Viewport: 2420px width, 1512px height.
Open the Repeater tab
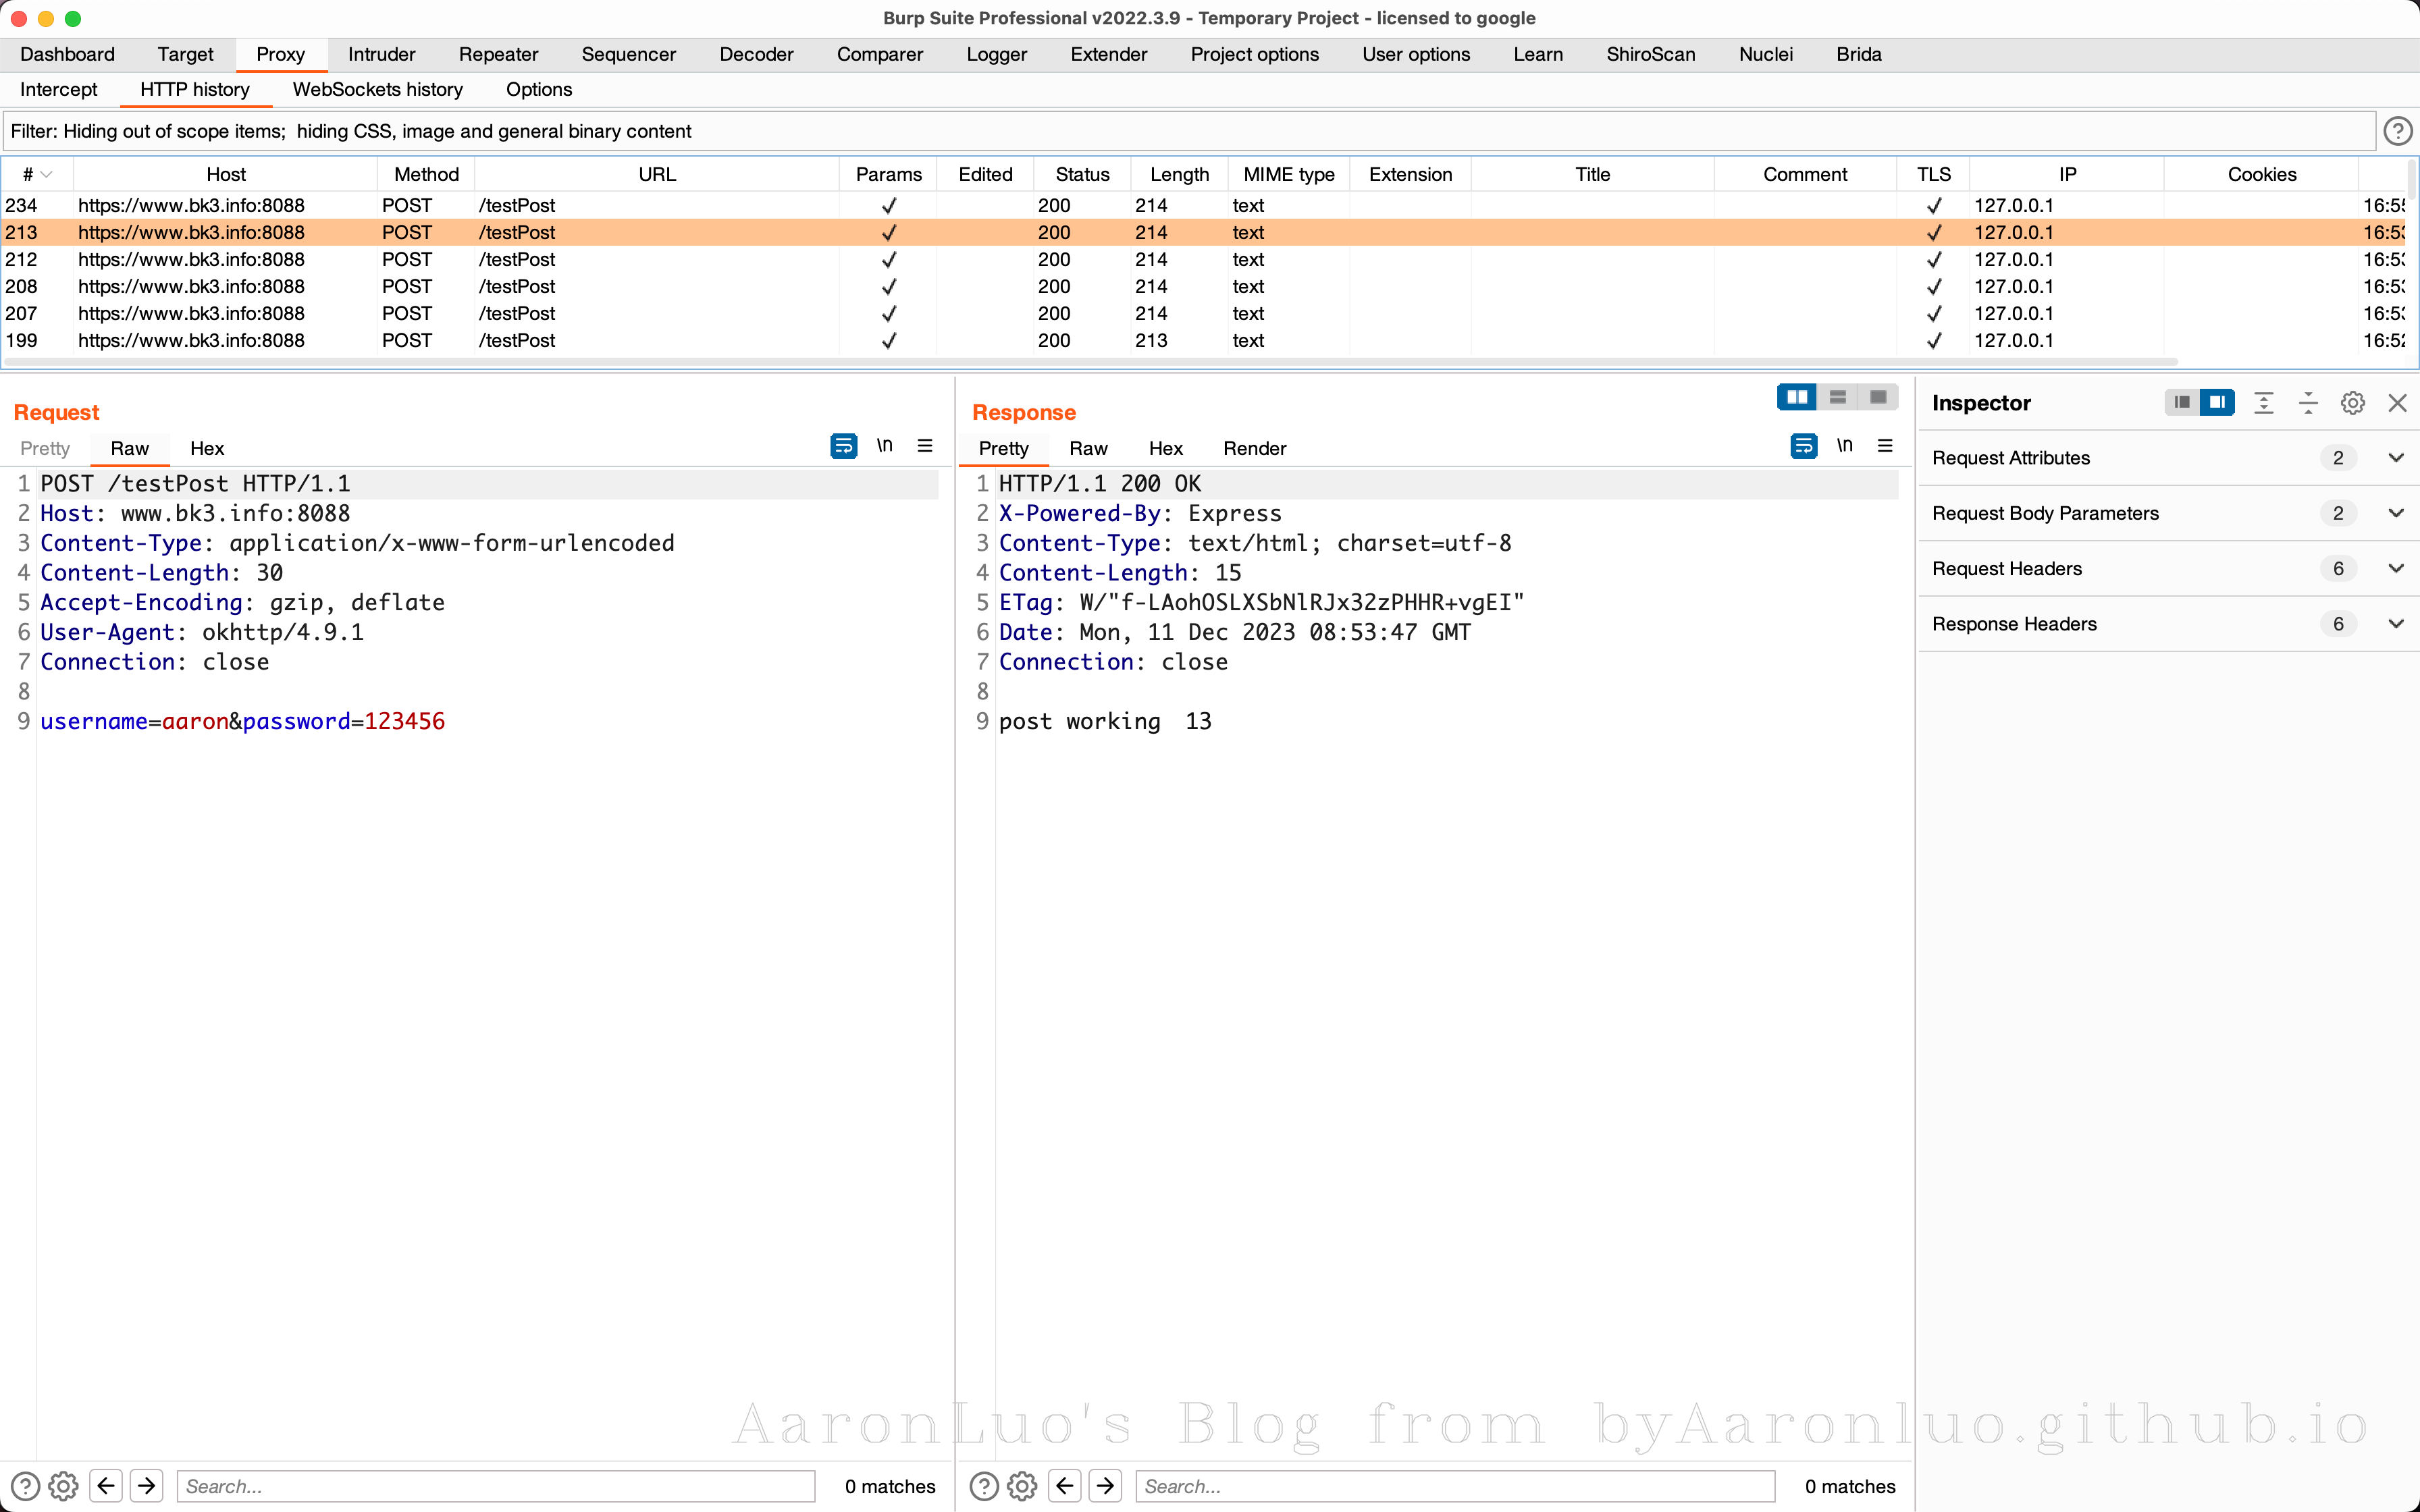tap(498, 54)
